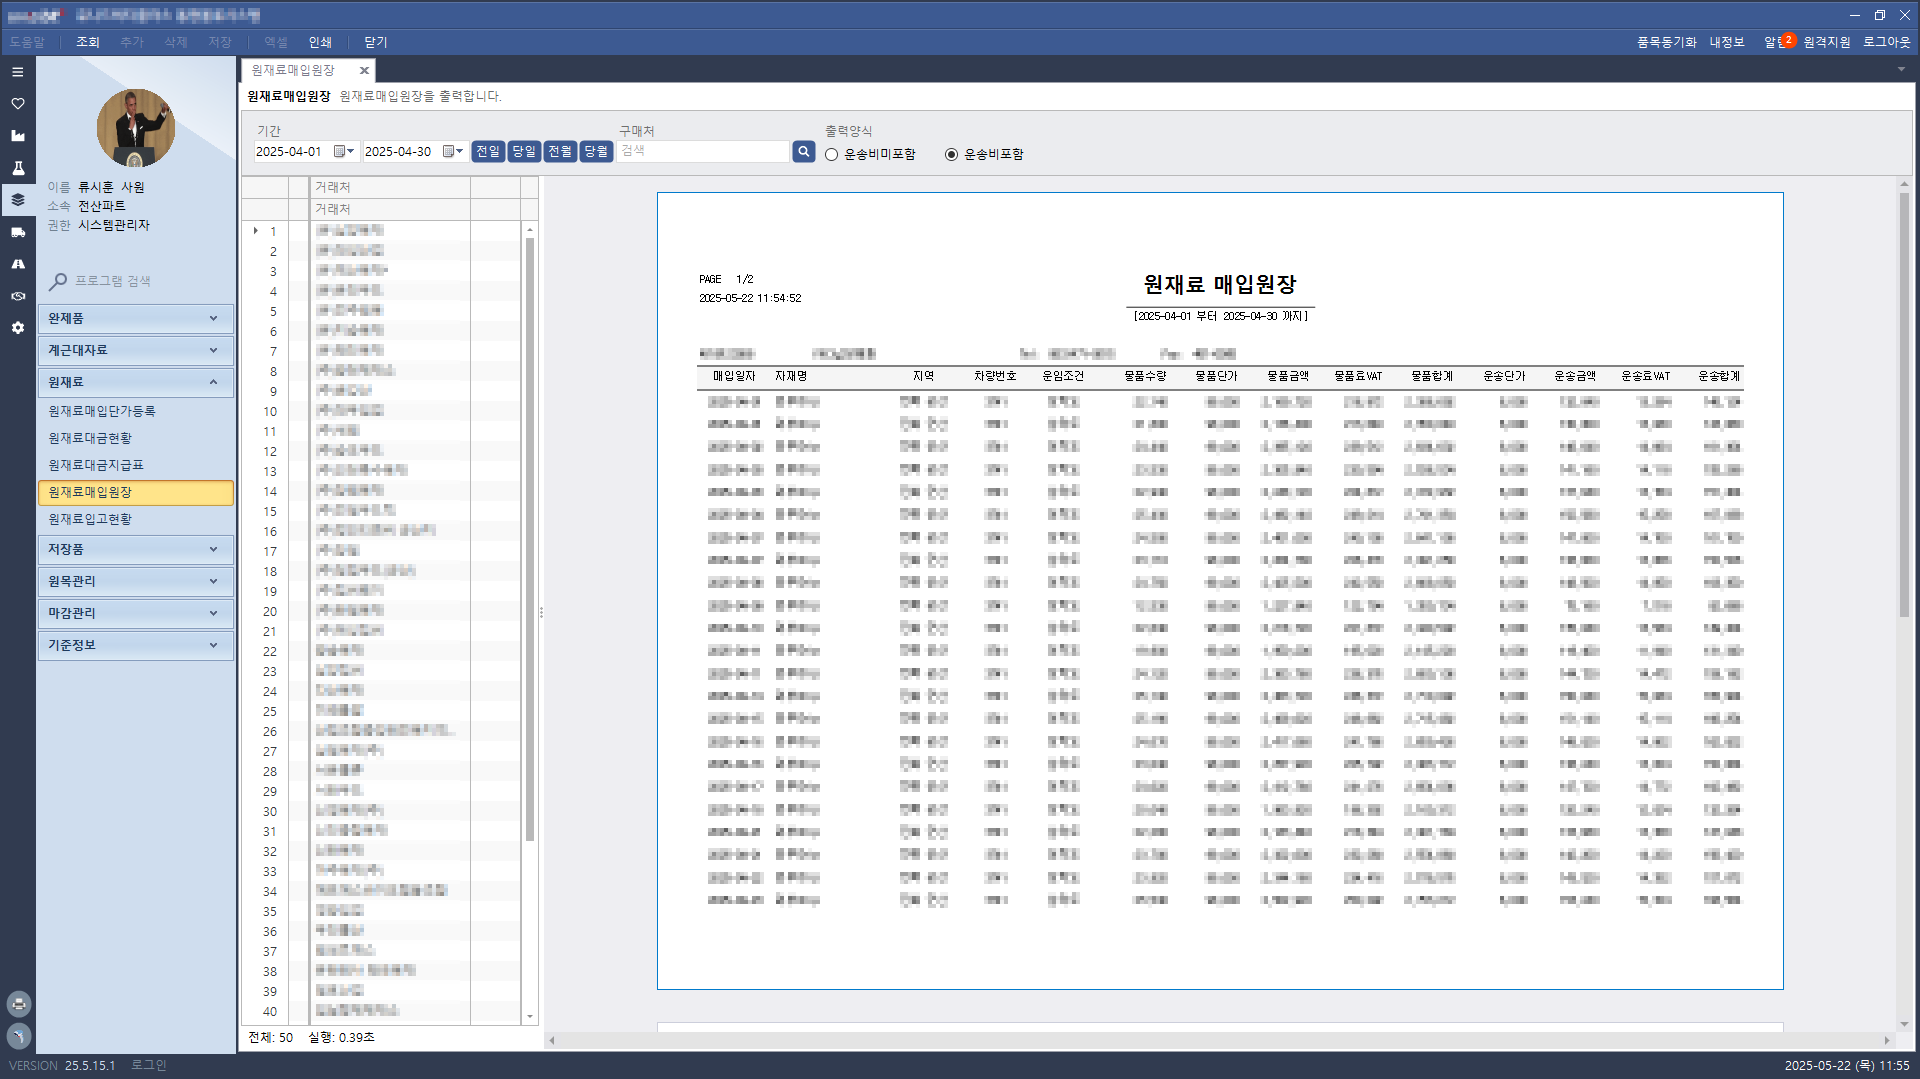Click the 전월 date shortcut button
The image size is (1920, 1079).
pos(560,151)
